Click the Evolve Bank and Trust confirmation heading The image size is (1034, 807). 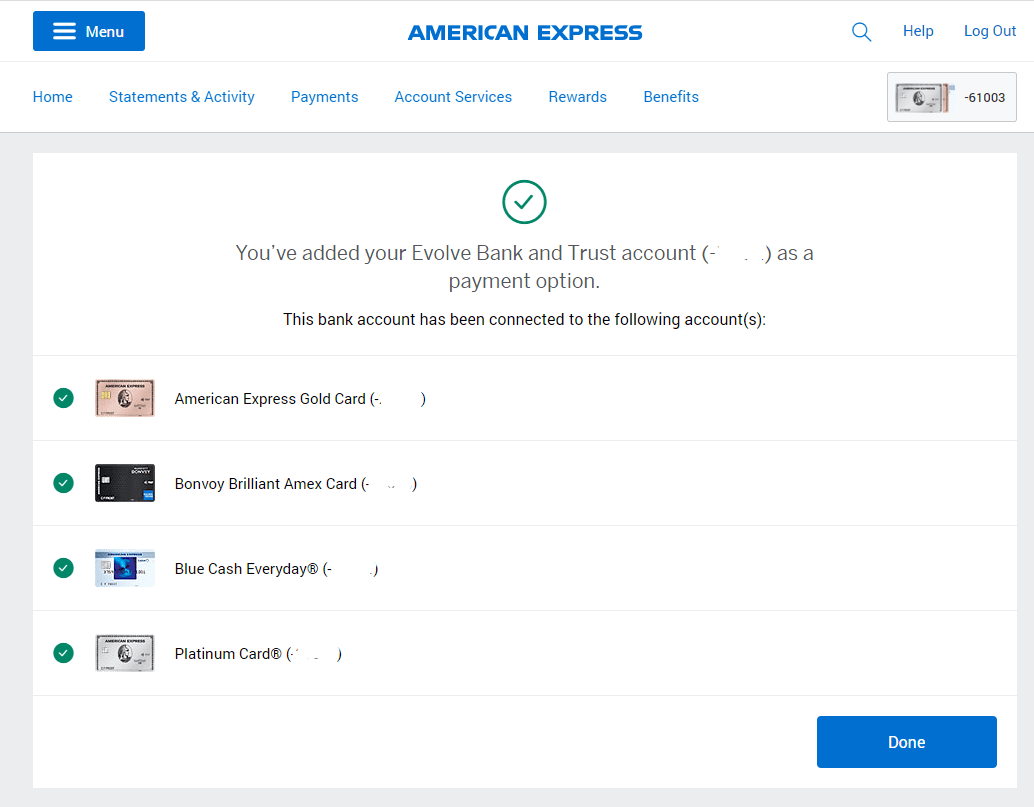524,267
